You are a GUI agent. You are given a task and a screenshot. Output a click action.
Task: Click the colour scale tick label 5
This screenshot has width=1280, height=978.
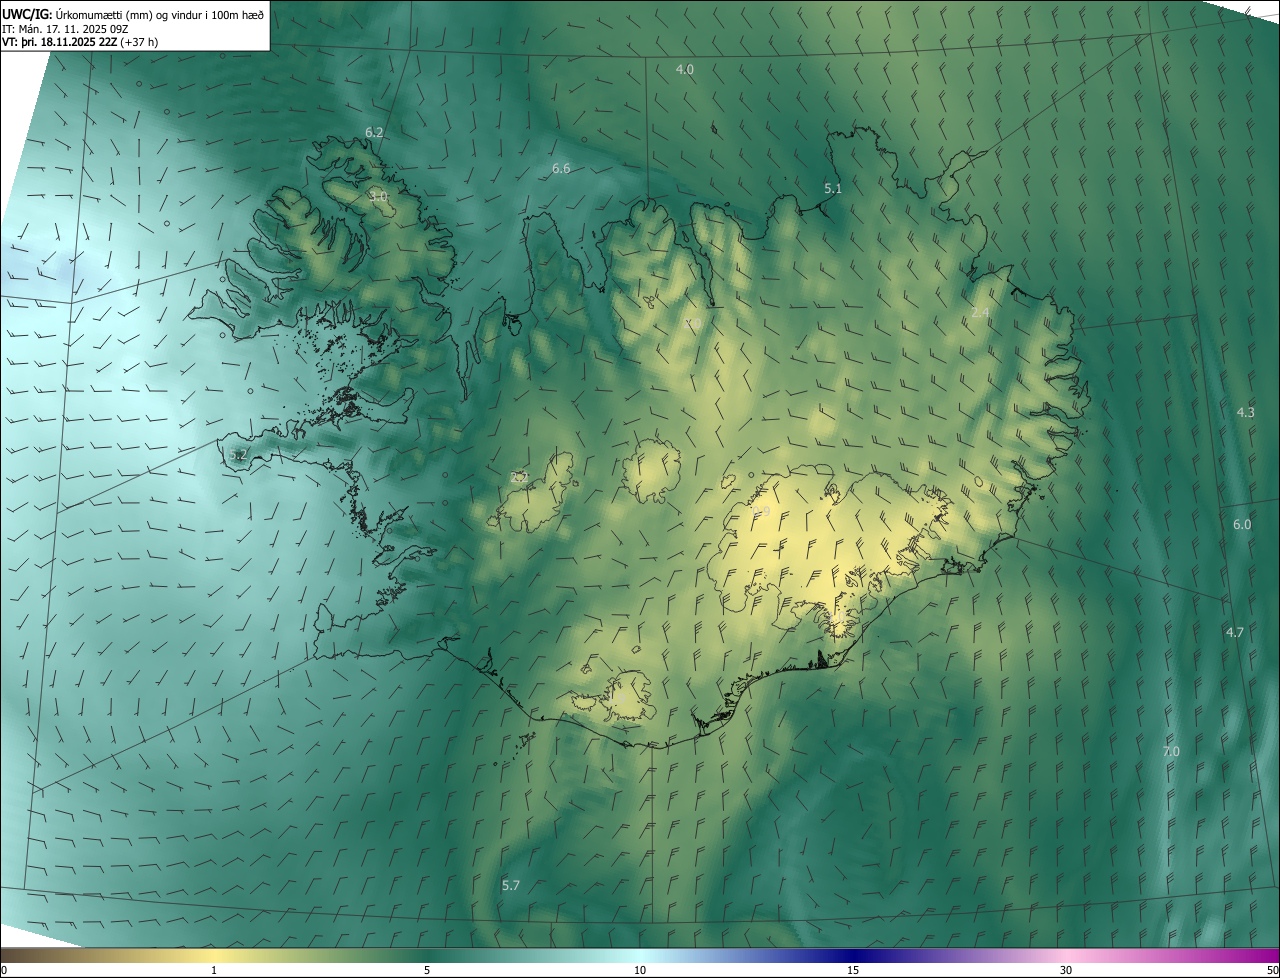427,970
